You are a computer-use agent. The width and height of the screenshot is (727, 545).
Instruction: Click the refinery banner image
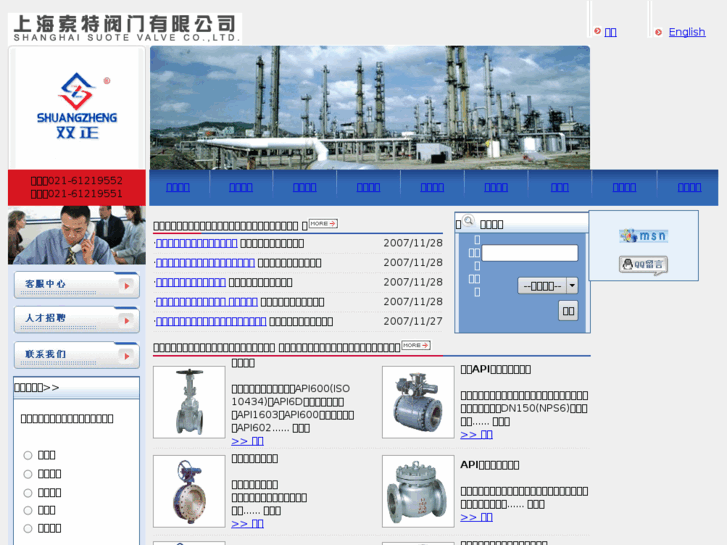pos(370,108)
